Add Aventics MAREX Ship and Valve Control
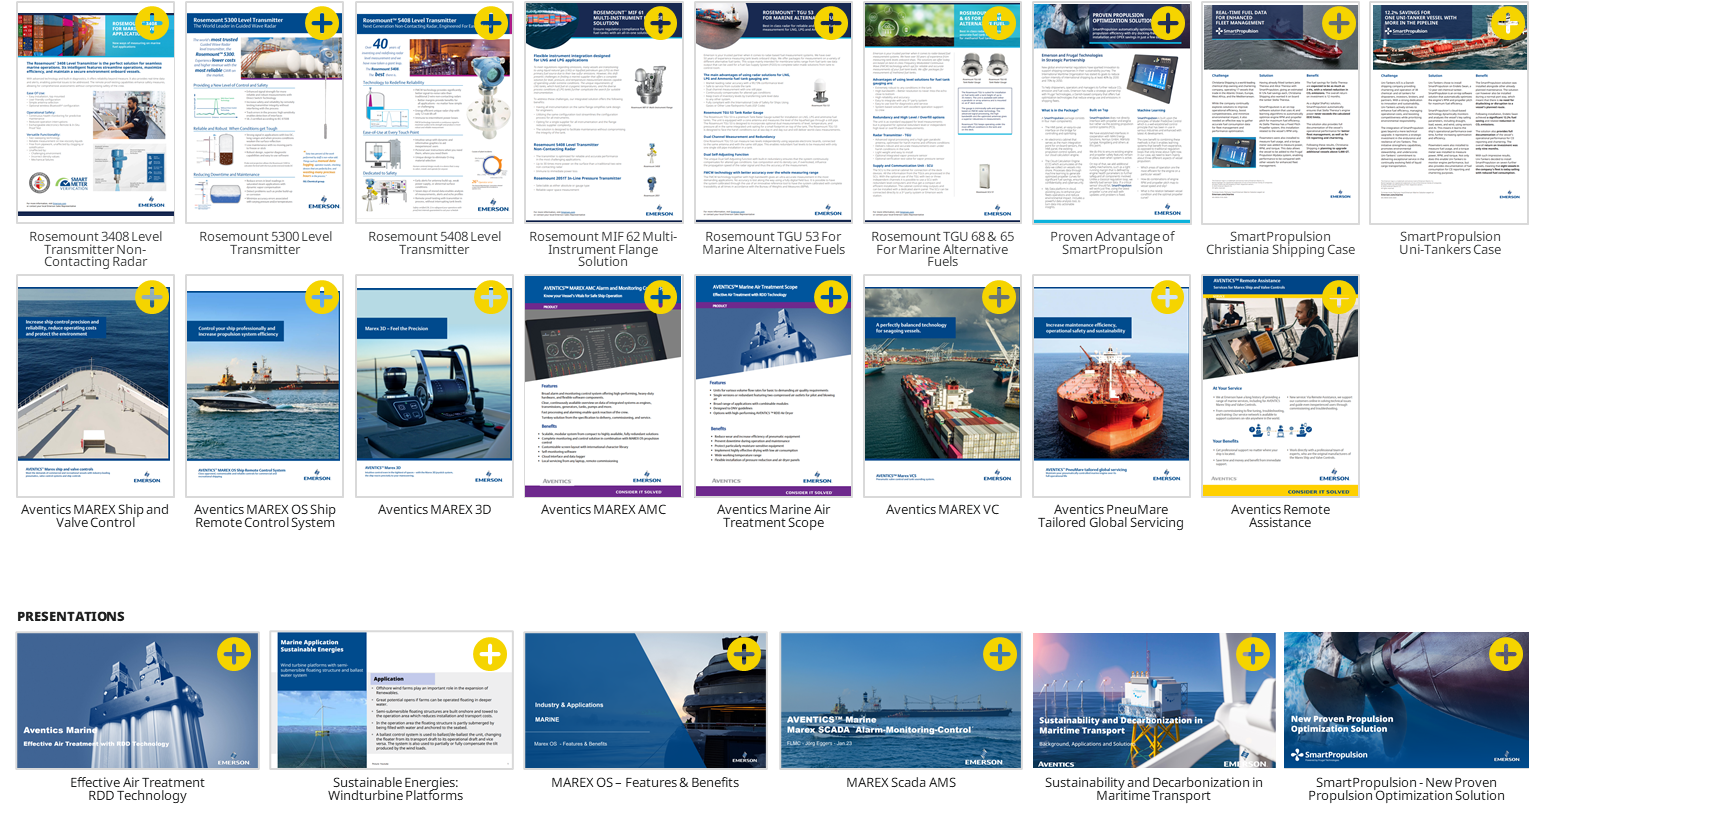 click(152, 297)
